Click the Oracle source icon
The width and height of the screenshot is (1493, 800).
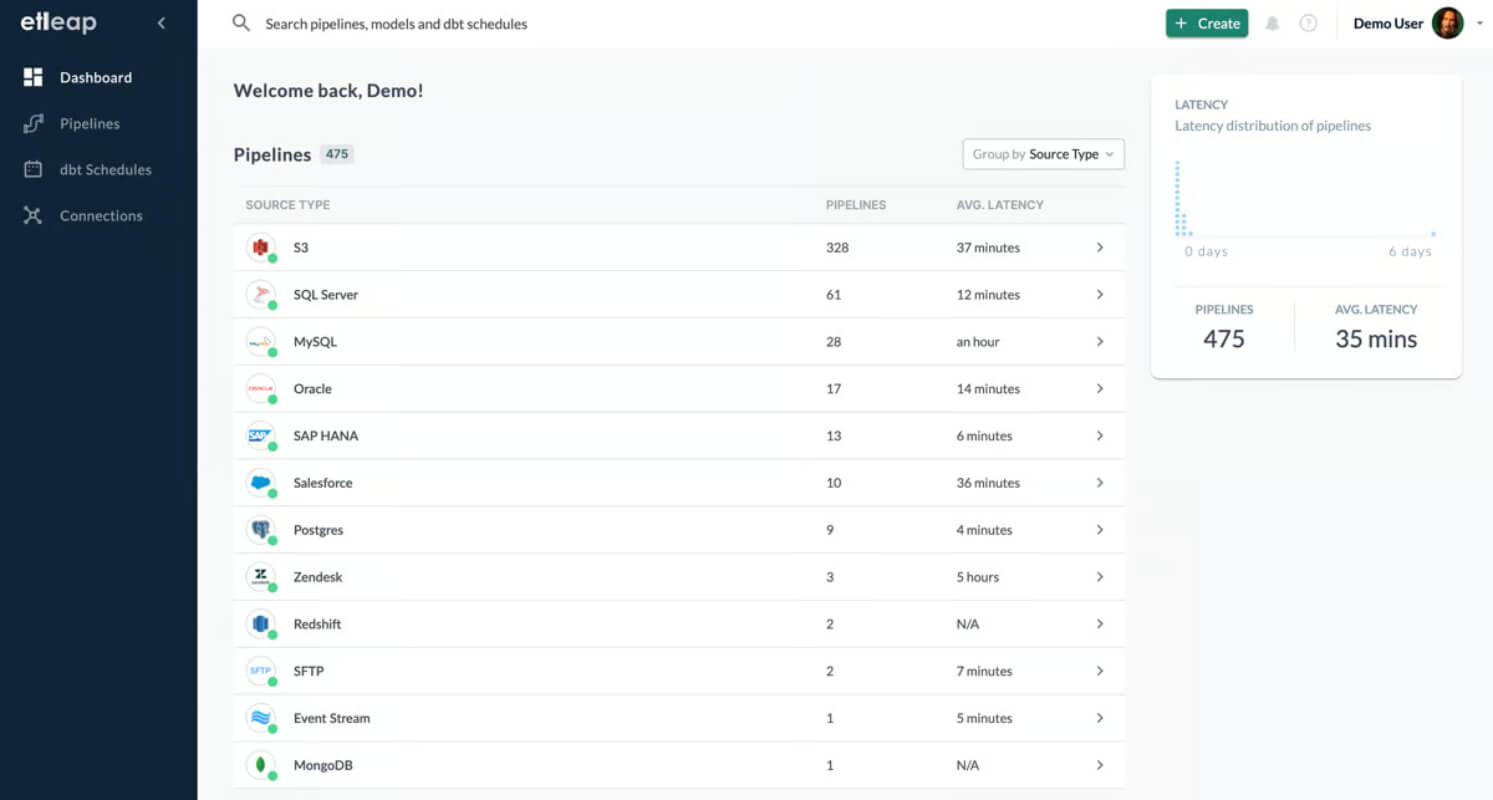[x=261, y=388]
